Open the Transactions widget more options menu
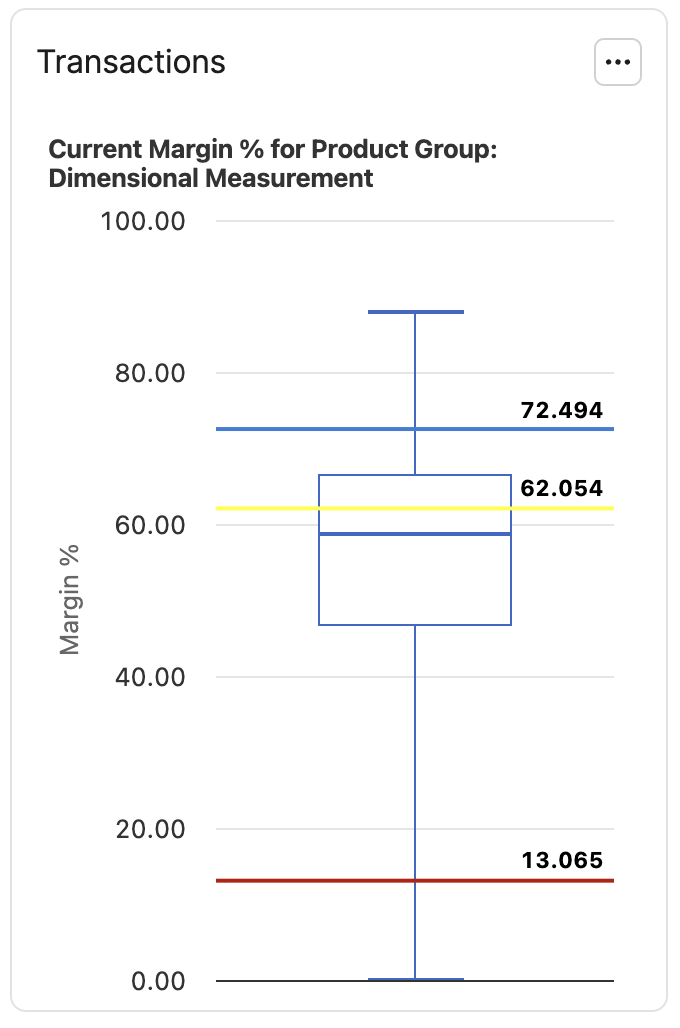 (618, 62)
